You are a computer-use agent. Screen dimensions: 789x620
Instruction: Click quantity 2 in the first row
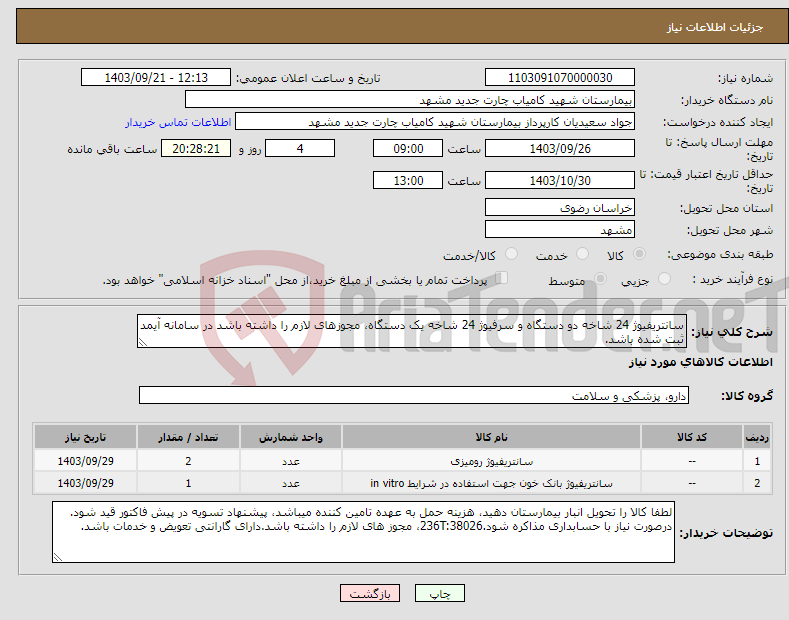tap(188, 461)
